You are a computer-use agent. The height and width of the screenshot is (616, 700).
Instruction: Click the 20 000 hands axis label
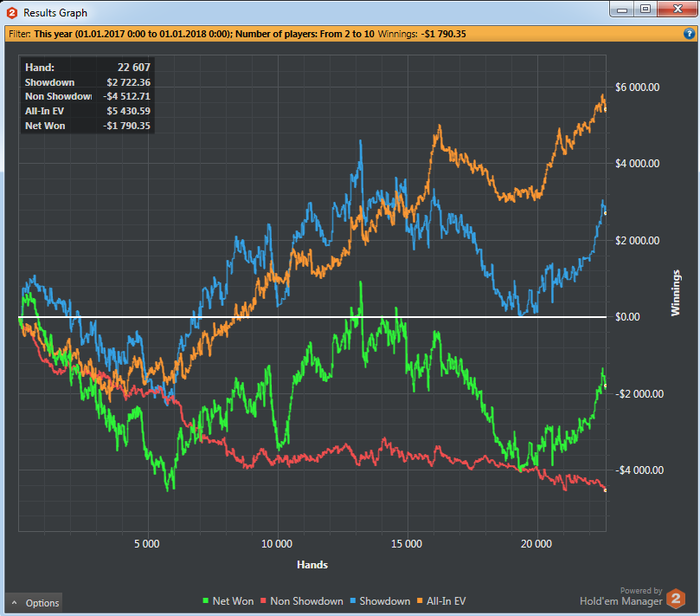[x=536, y=544]
